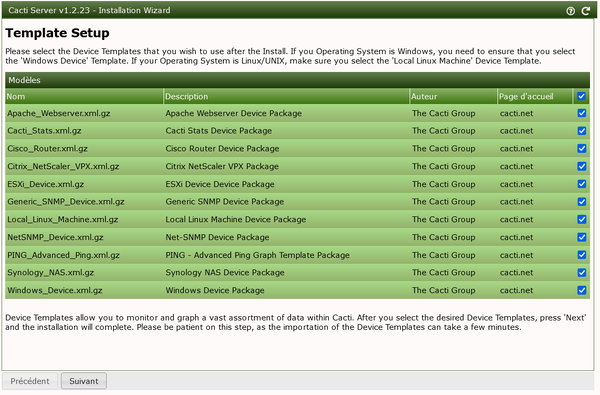Viewport: 600px width, 395px height.
Task: Toggle the PING Advanced Ping checkbox
Action: coord(582,255)
